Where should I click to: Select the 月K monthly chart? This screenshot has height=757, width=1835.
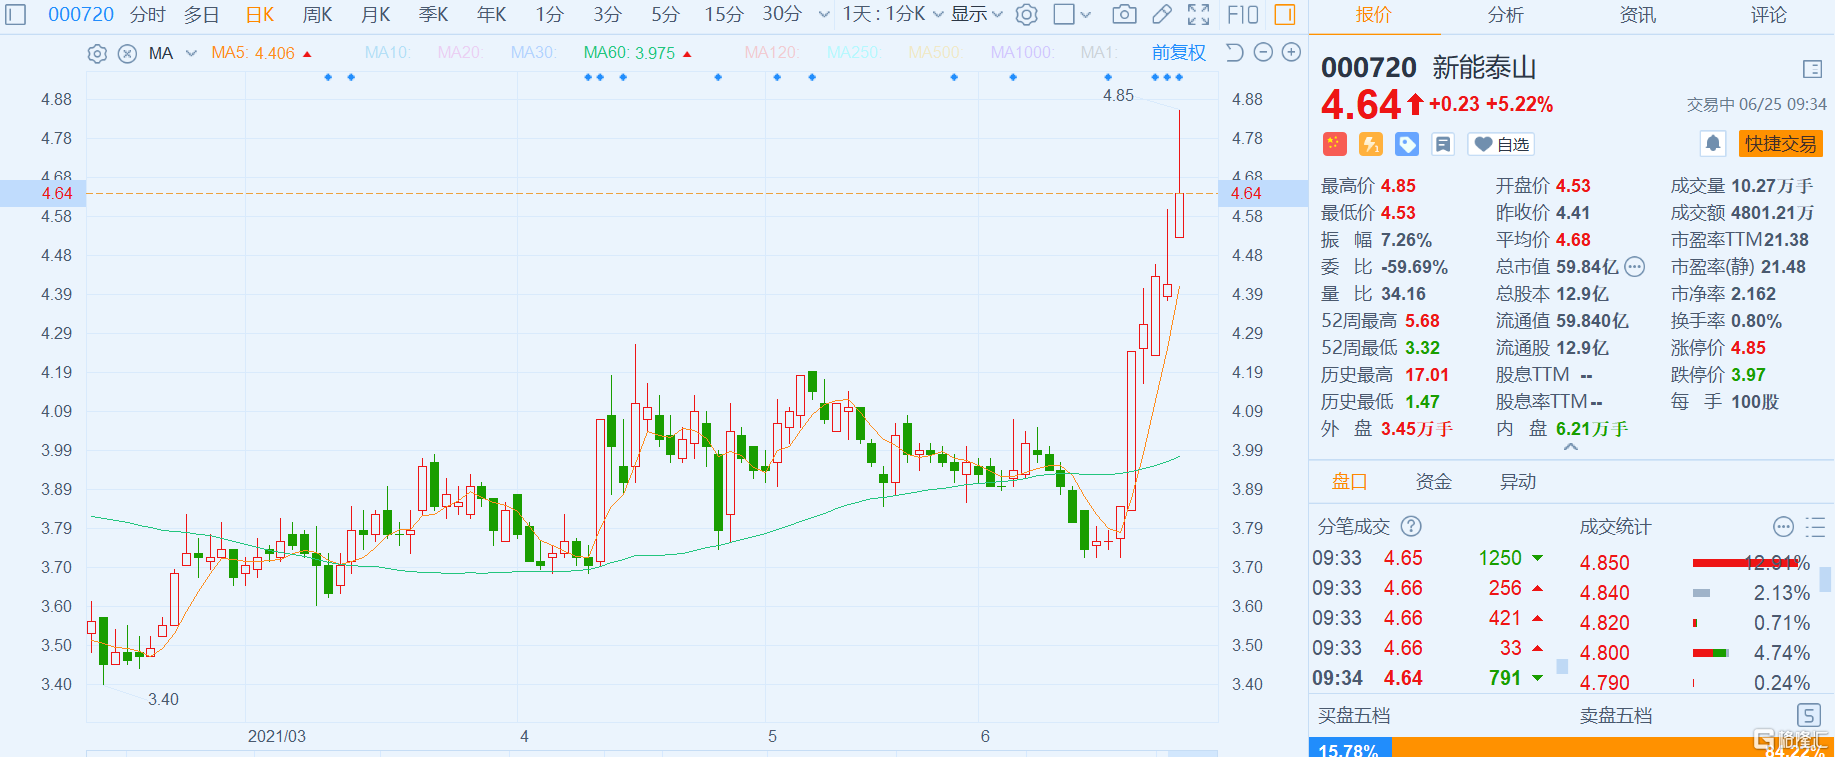tap(376, 14)
